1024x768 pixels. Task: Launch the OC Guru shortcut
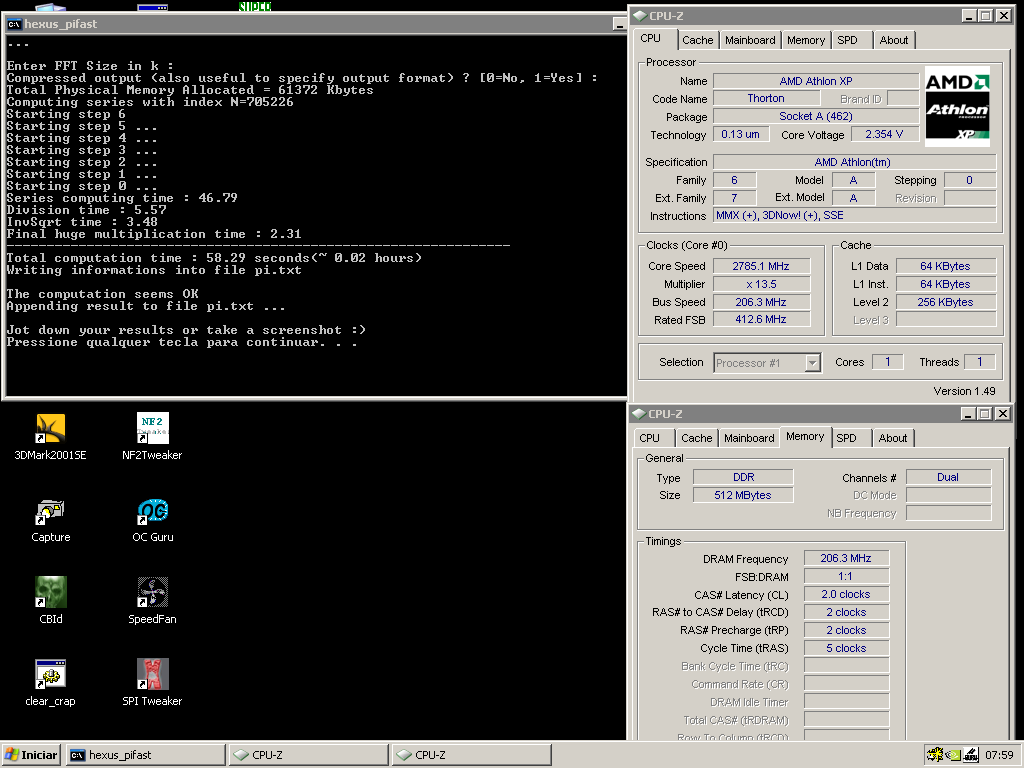[x=153, y=520]
